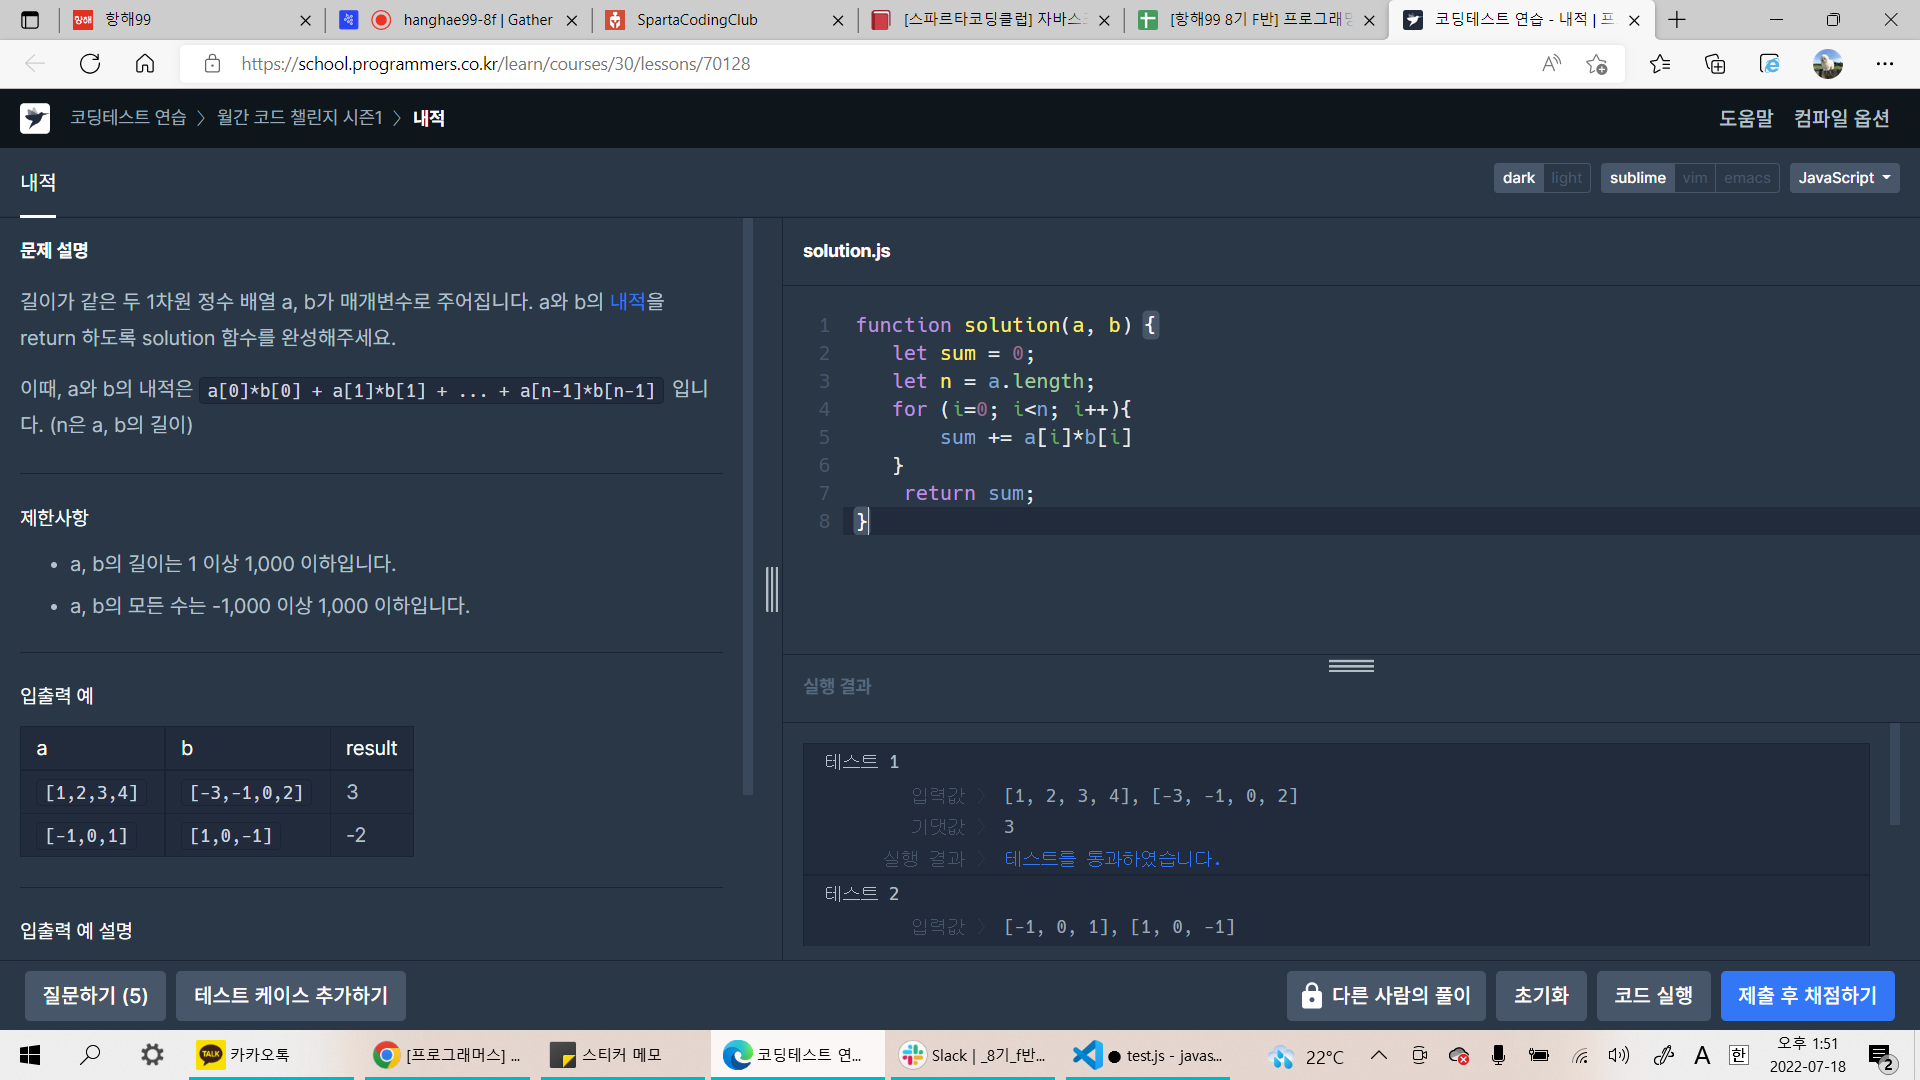Screen dimensions: 1920x1080
Task: Click the Programmers logo icon
Action: 35,118
